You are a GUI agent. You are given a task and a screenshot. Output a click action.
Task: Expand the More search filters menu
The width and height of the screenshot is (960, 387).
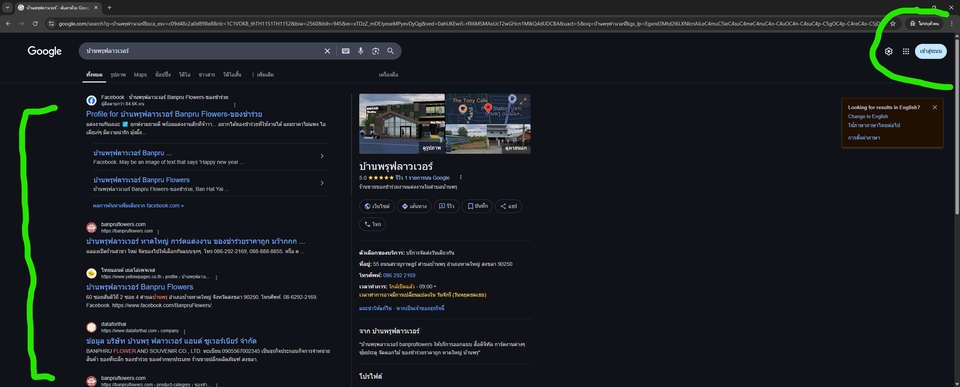tap(263, 75)
